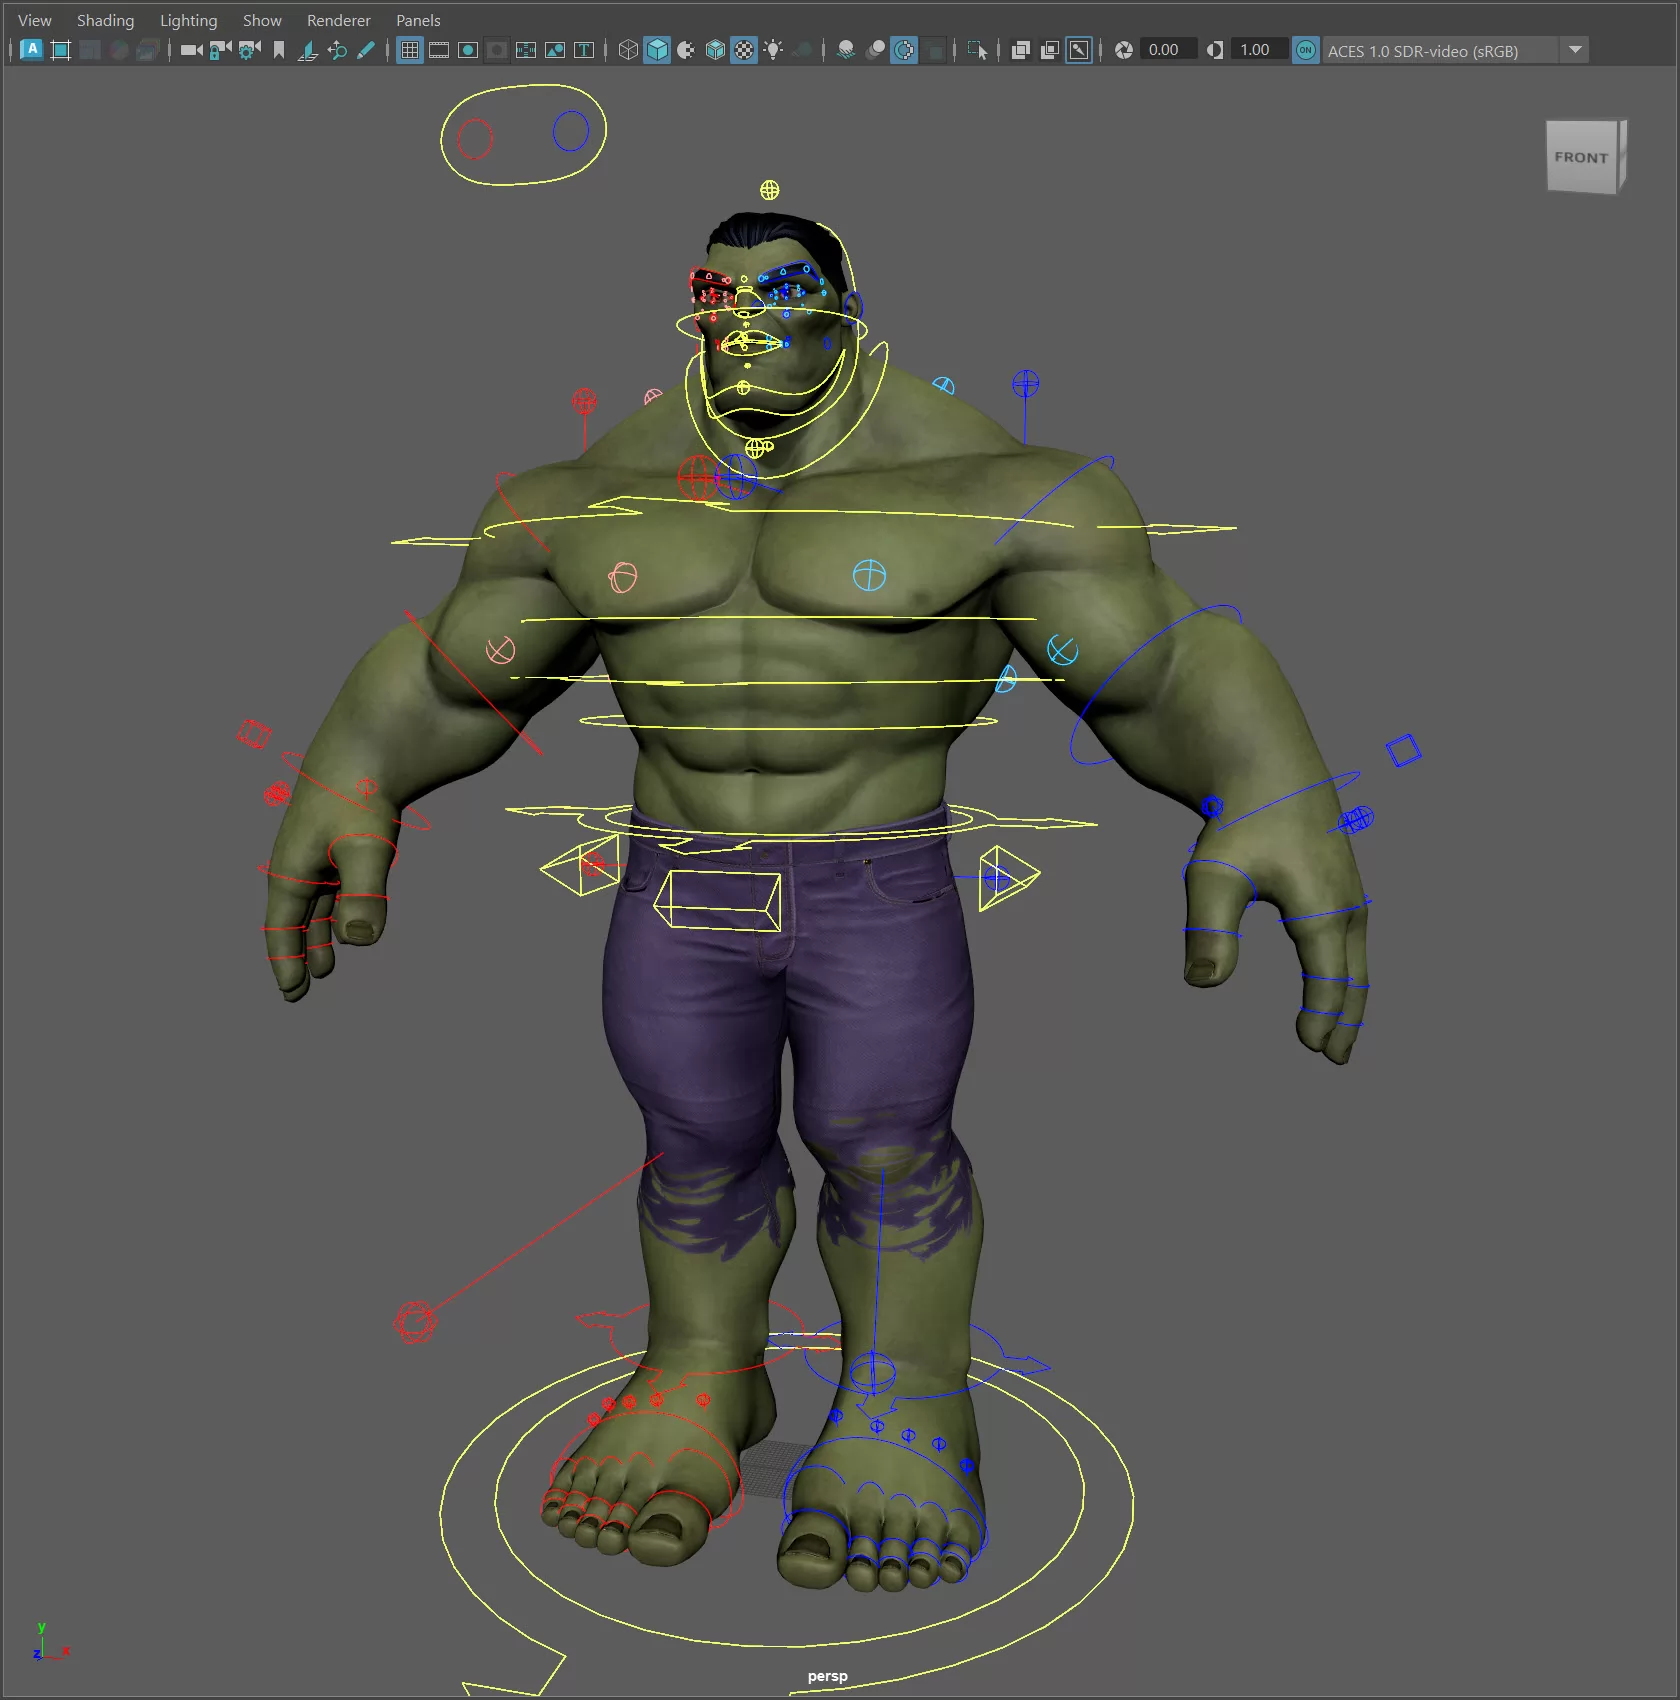Click the Bookmarks icon in toolbar

[x=279, y=50]
